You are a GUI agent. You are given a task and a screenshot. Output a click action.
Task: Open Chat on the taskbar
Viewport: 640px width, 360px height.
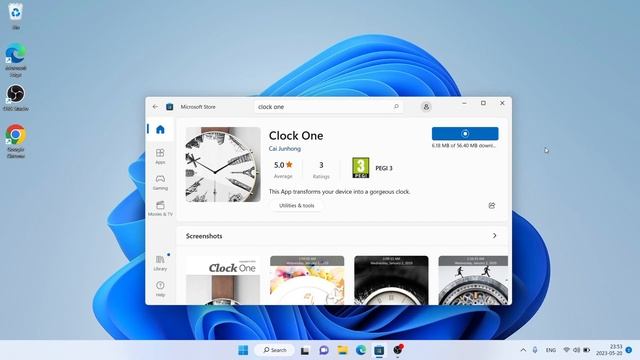(324, 350)
